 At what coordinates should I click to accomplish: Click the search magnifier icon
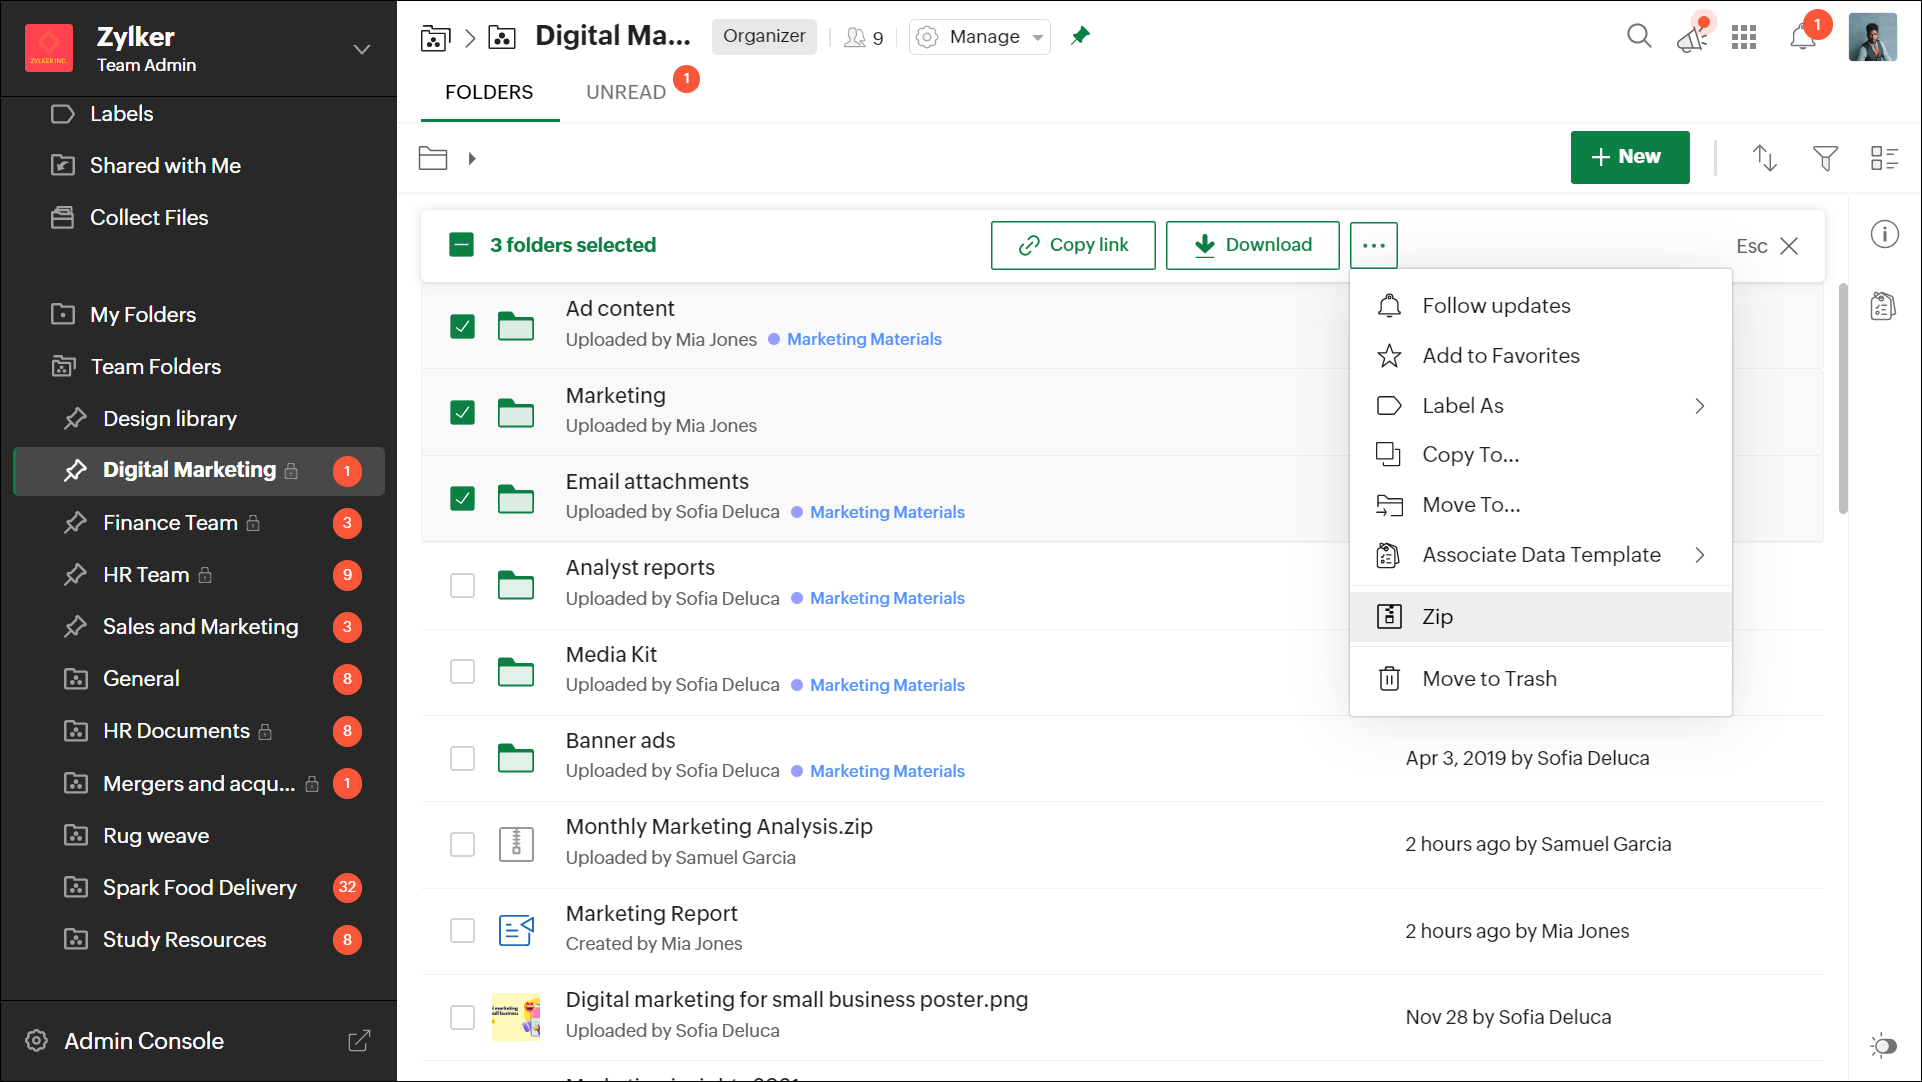[1638, 37]
